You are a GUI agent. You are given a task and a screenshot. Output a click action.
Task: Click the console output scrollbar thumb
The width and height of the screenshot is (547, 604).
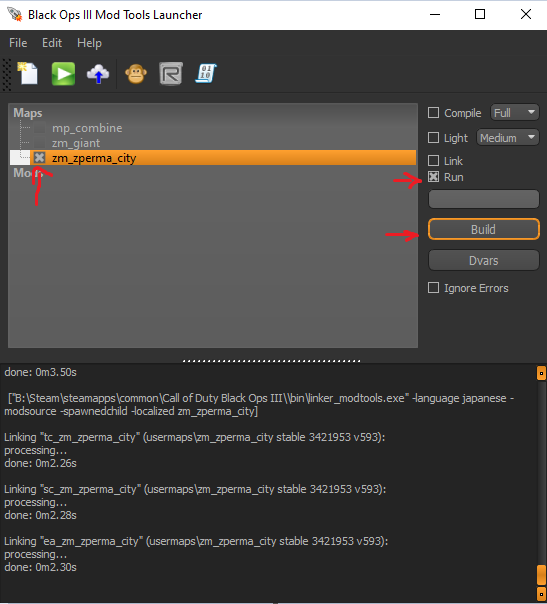[x=541, y=575]
